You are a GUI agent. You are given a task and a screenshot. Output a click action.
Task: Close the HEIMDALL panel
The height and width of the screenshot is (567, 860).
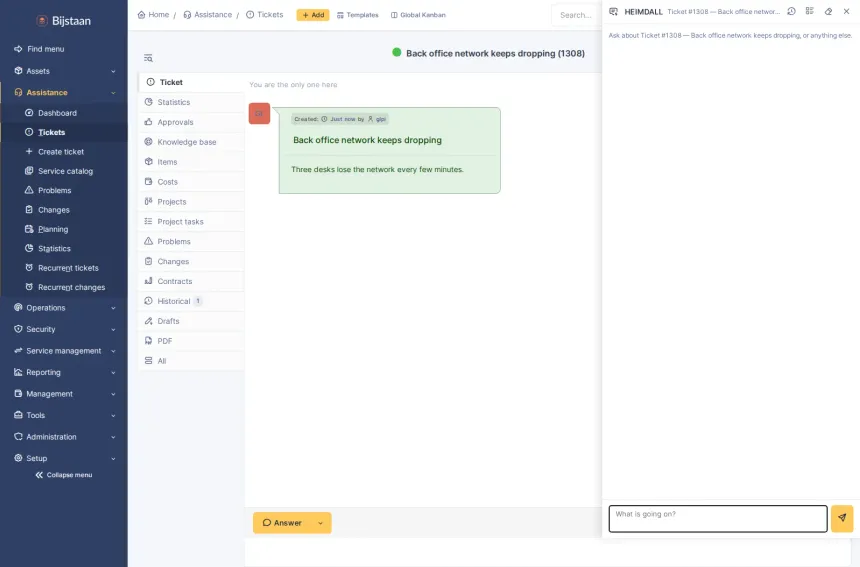pos(846,11)
